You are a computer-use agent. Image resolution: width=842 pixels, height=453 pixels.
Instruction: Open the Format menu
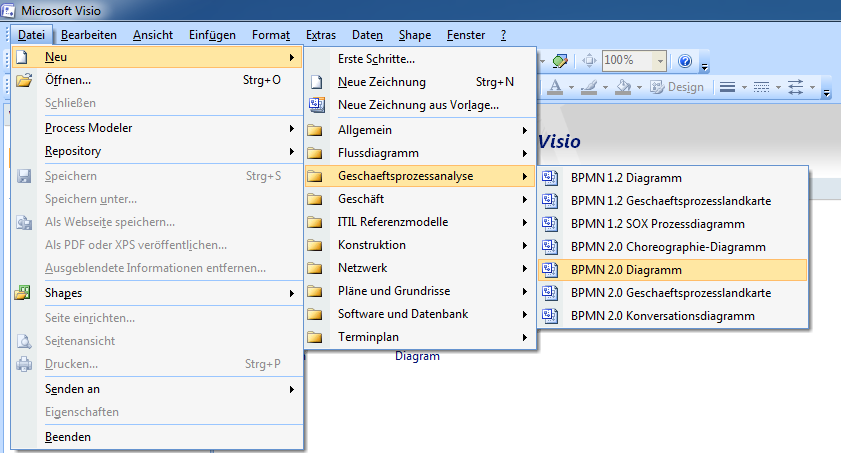(271, 35)
